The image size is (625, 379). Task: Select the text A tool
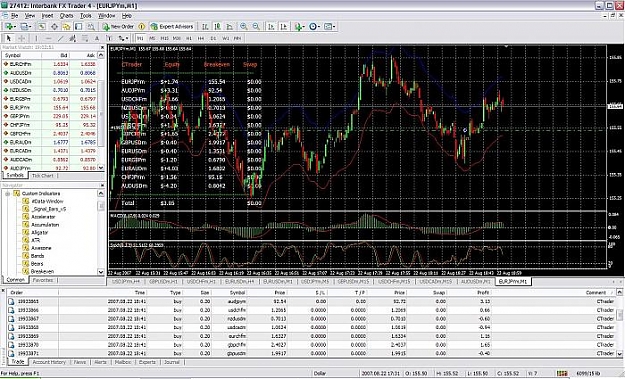coord(97,38)
